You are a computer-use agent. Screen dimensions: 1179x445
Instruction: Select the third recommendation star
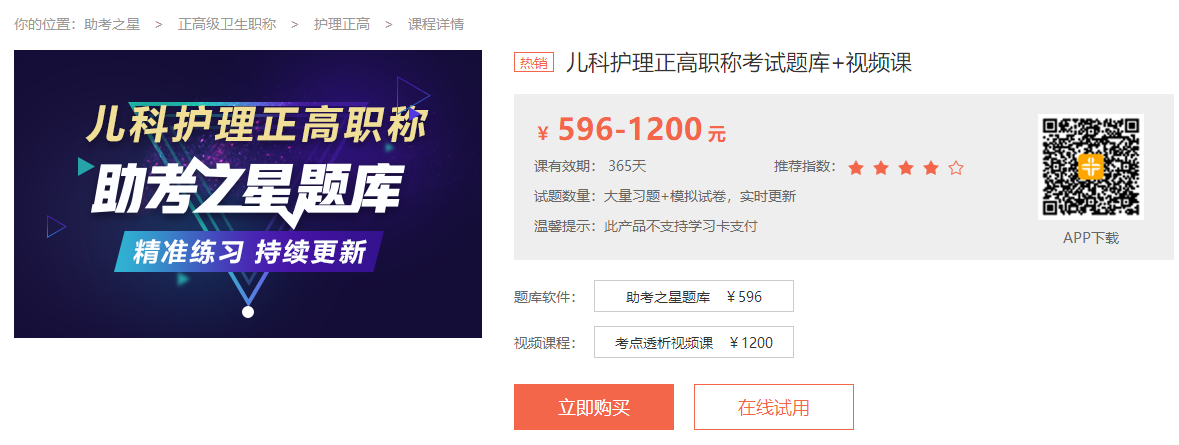(x=905, y=168)
